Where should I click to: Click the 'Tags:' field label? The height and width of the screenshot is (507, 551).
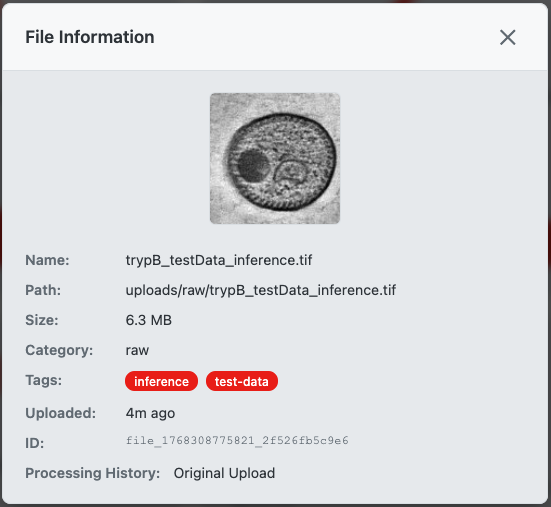(44, 380)
